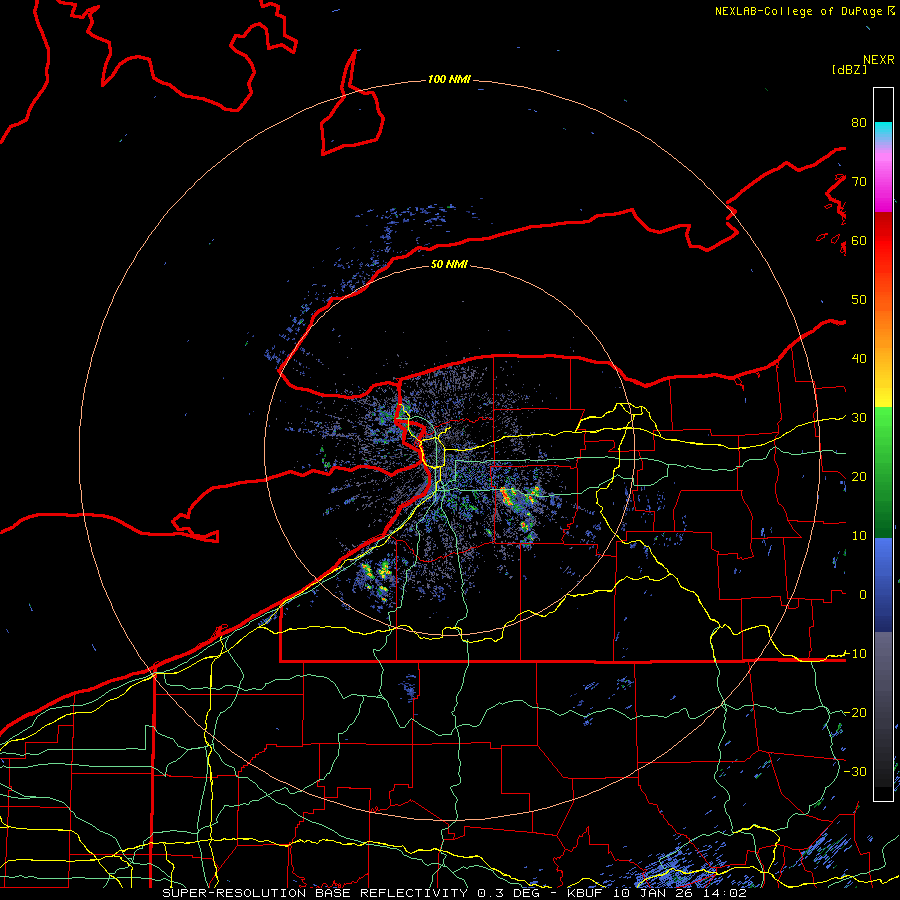
Task: Click the [dBZ] units label
Action: click(x=849, y=69)
